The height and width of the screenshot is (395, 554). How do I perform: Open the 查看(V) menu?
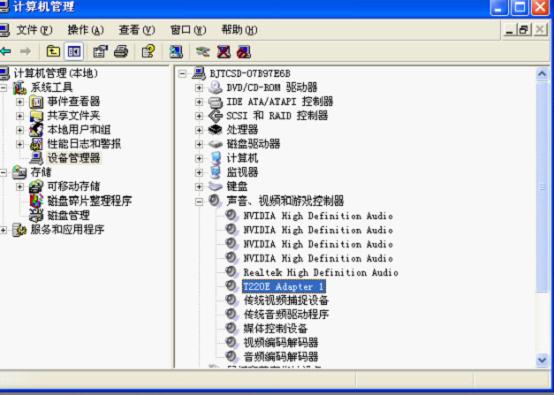coord(137,30)
